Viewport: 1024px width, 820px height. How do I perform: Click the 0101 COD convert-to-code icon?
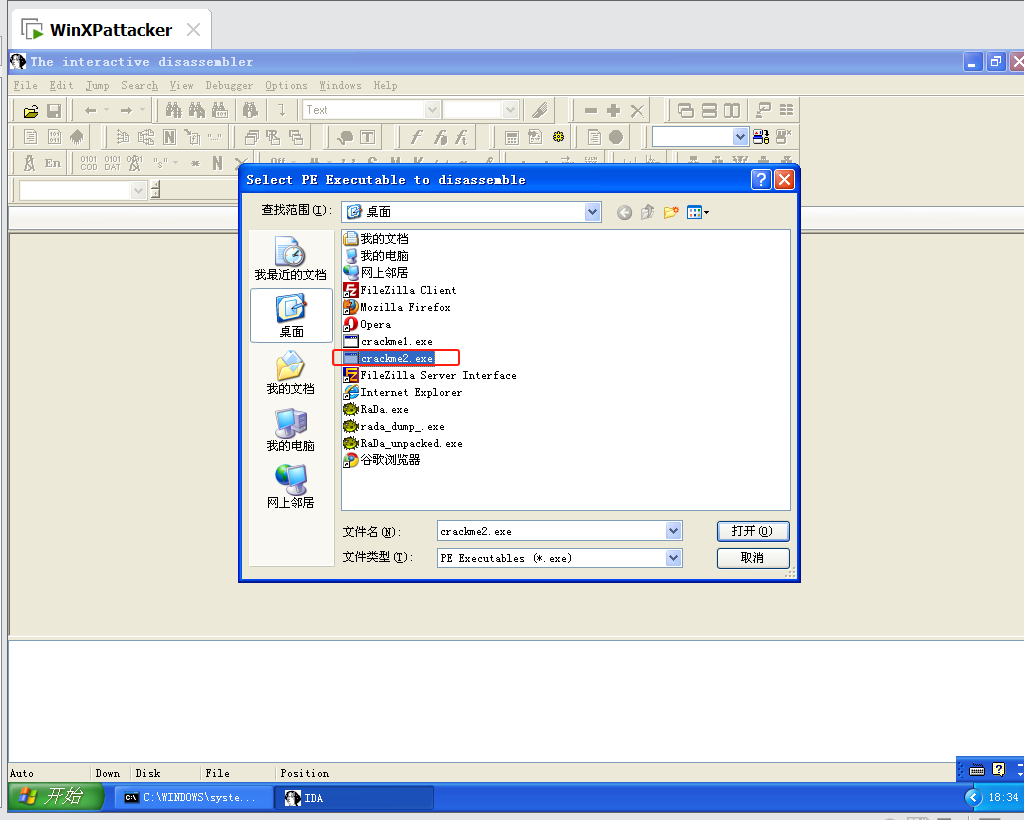click(89, 163)
